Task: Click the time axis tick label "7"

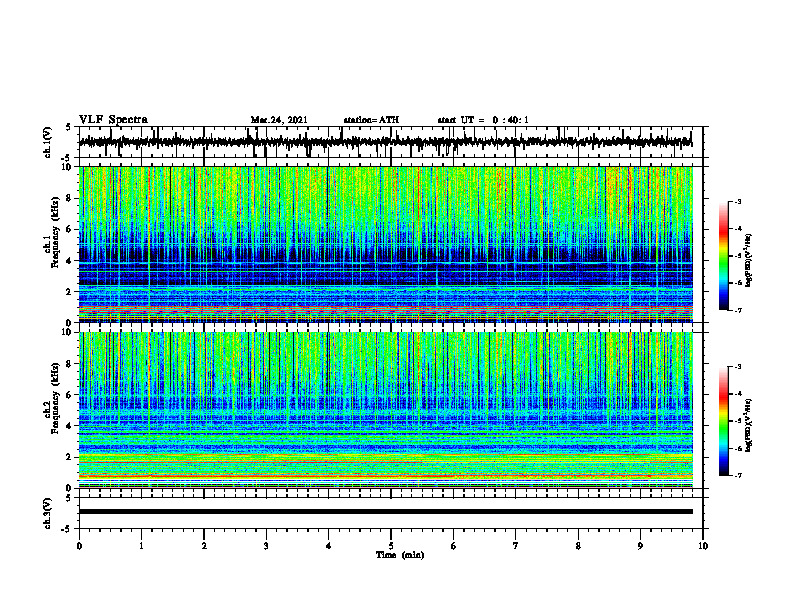Action: tap(516, 546)
